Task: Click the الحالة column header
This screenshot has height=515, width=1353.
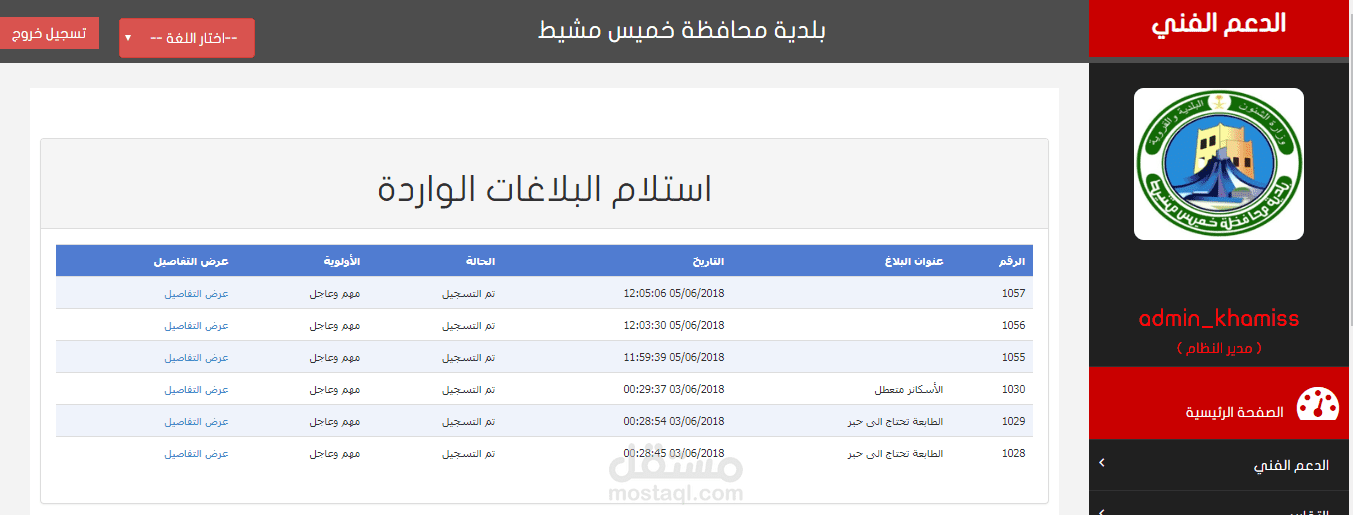Action: click(x=481, y=262)
